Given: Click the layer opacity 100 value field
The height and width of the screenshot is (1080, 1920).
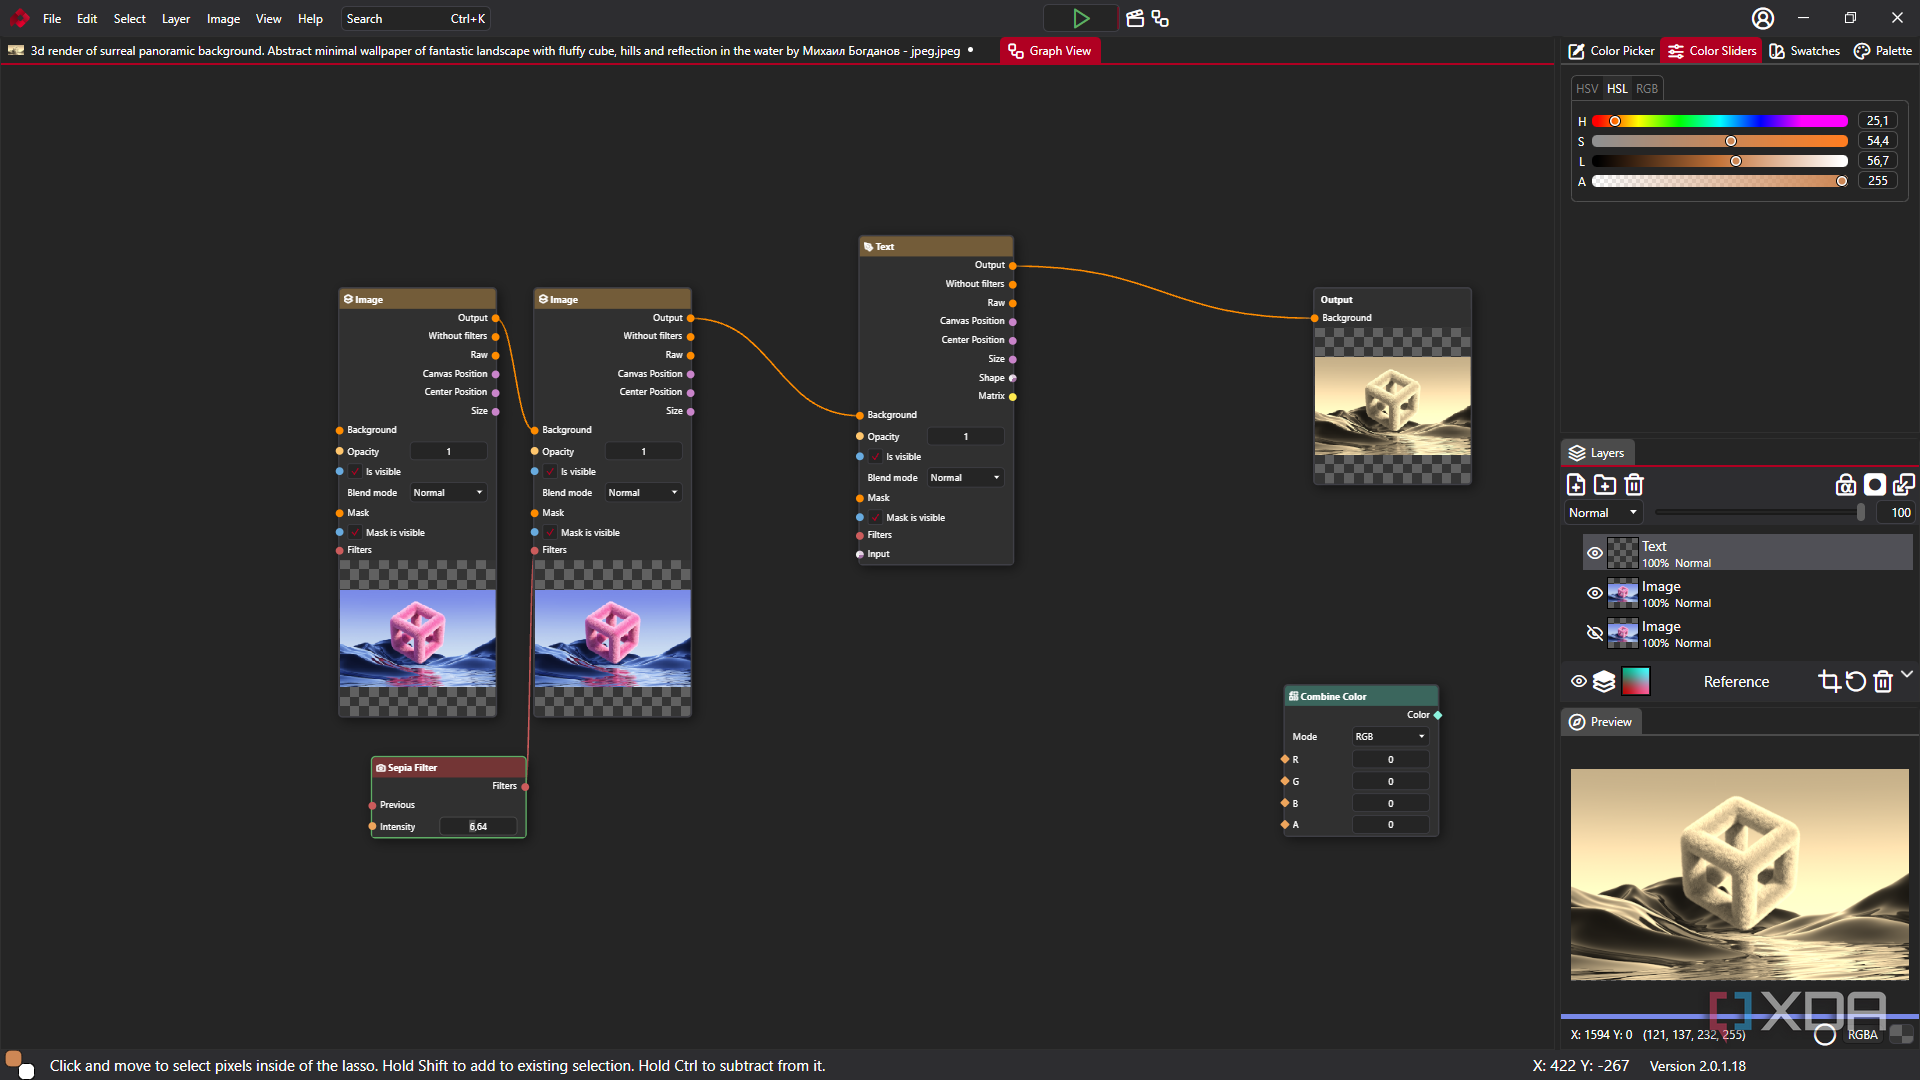Looking at the screenshot, I should [x=1896, y=513].
